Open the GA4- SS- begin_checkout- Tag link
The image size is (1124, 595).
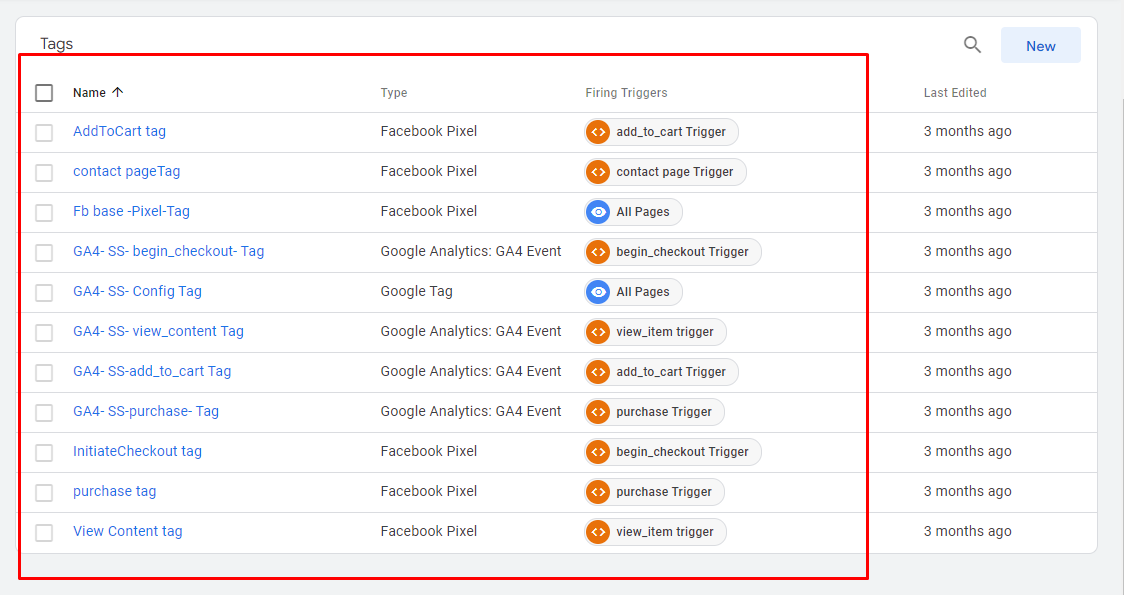pos(168,252)
